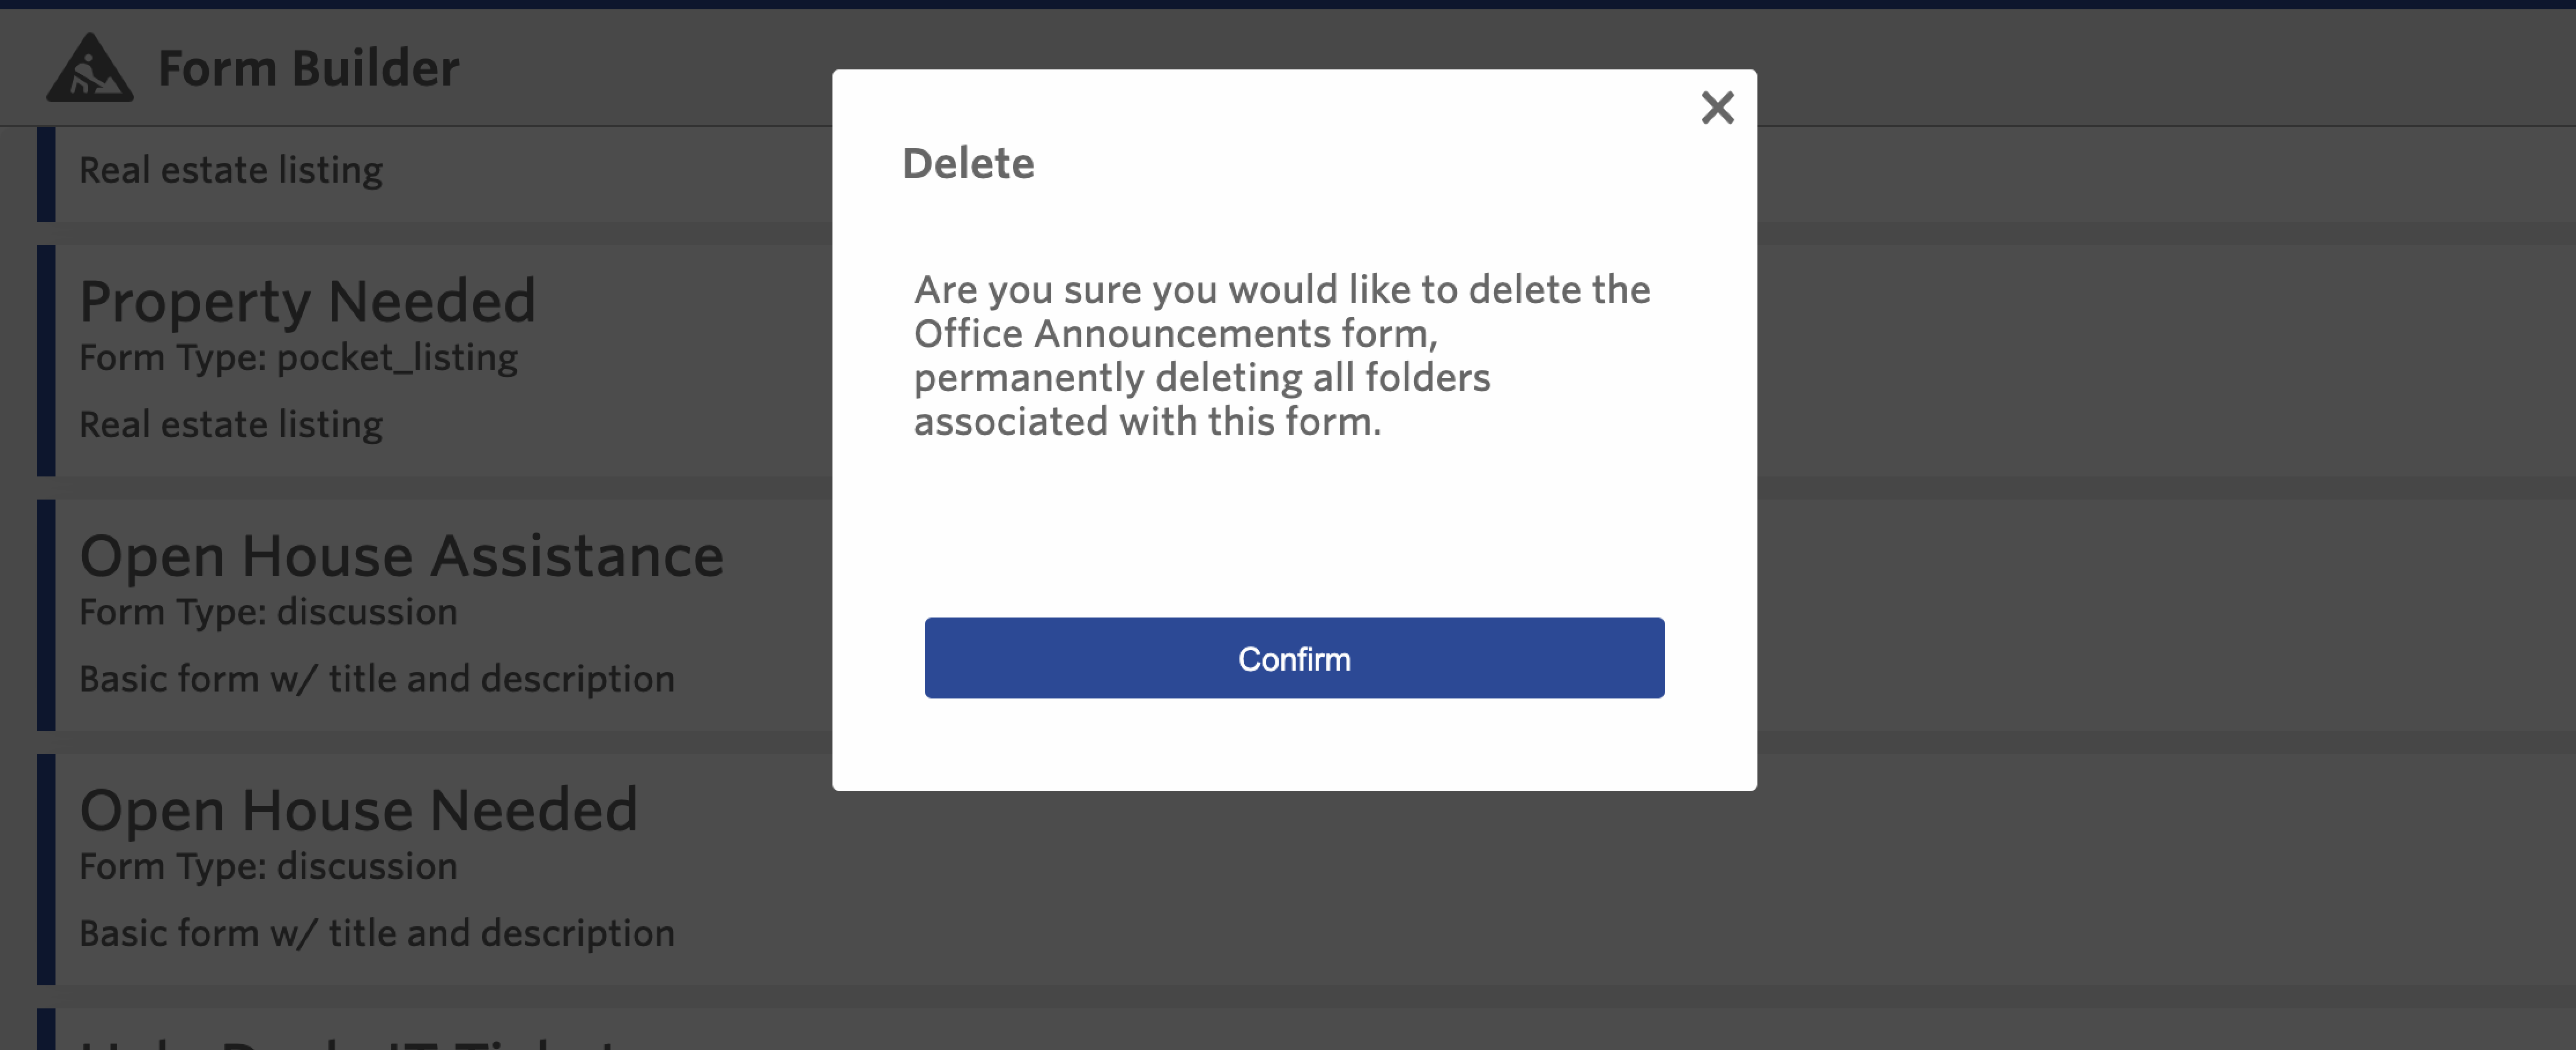Click the Form Type: pocket_listing label

click(298, 357)
